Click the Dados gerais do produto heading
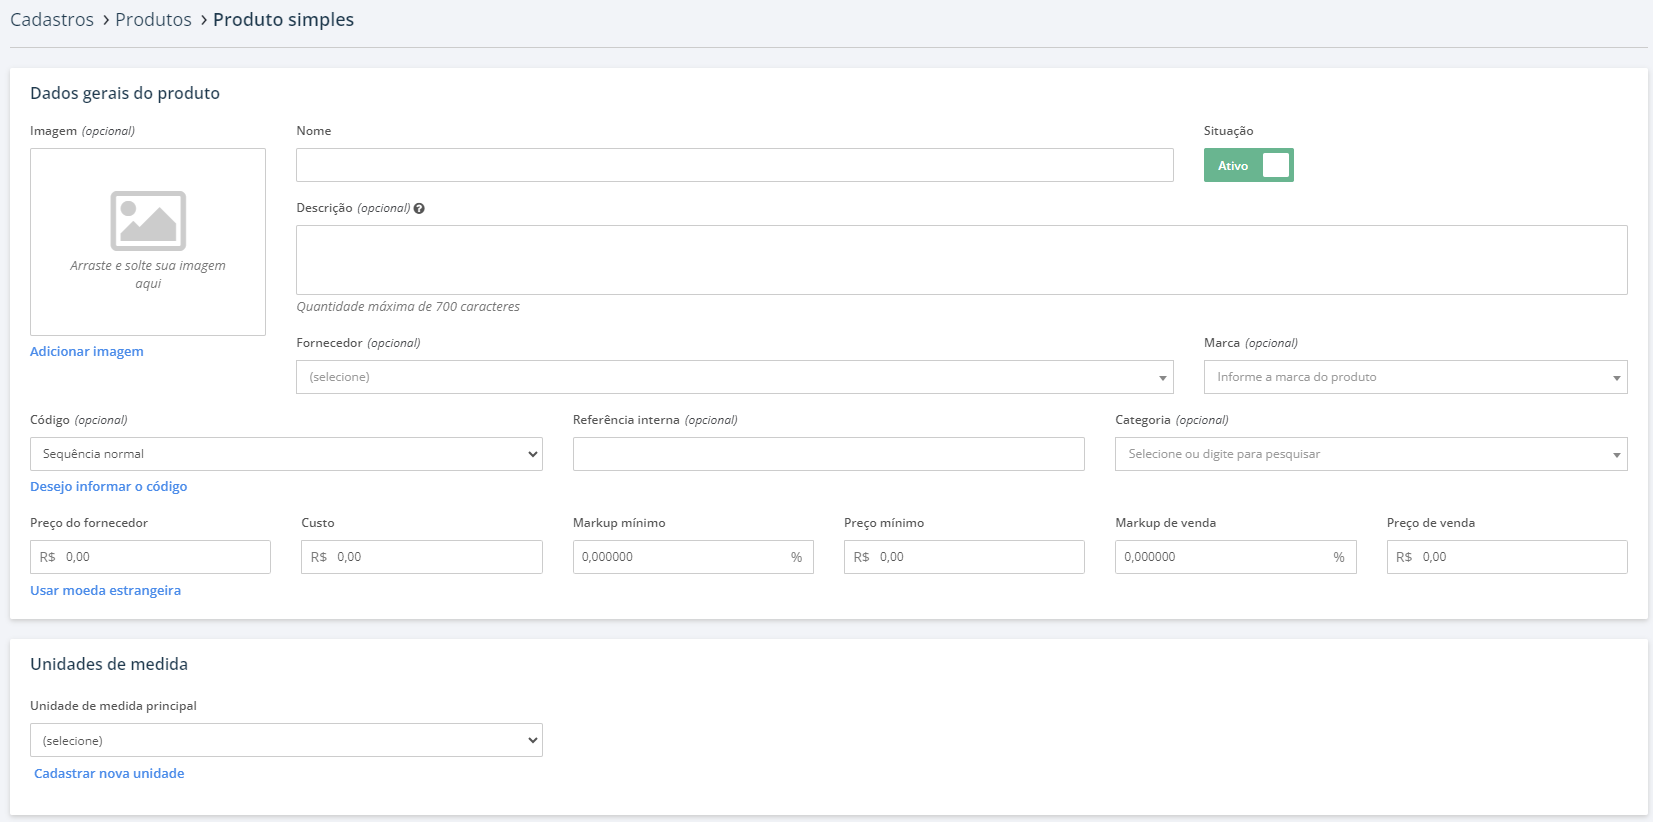This screenshot has height=822, width=1653. tap(125, 93)
